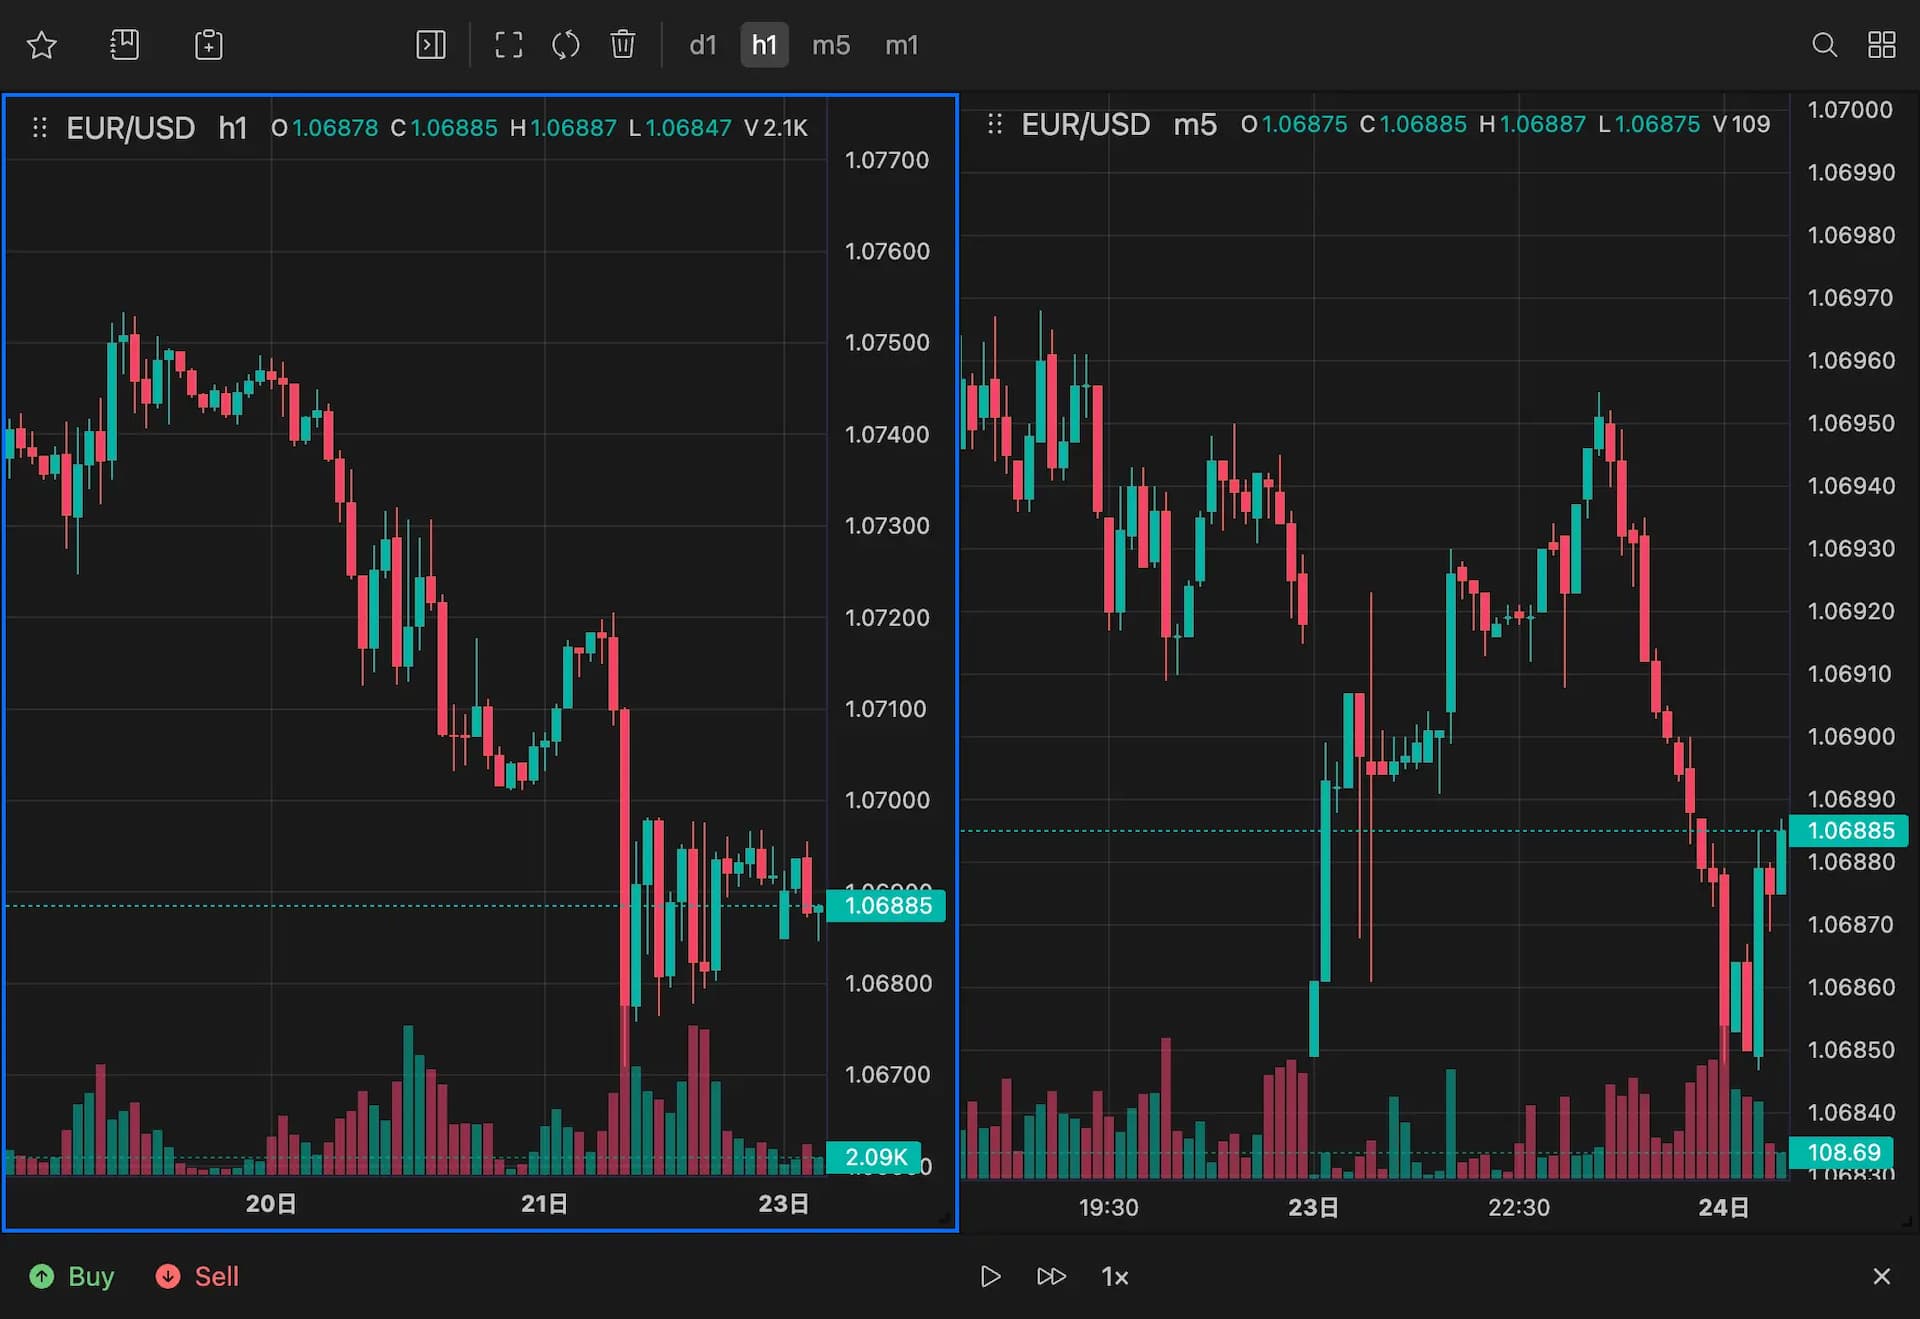Image resolution: width=1920 pixels, height=1319 pixels.
Task: Select the h1 timeframe
Action: point(764,45)
